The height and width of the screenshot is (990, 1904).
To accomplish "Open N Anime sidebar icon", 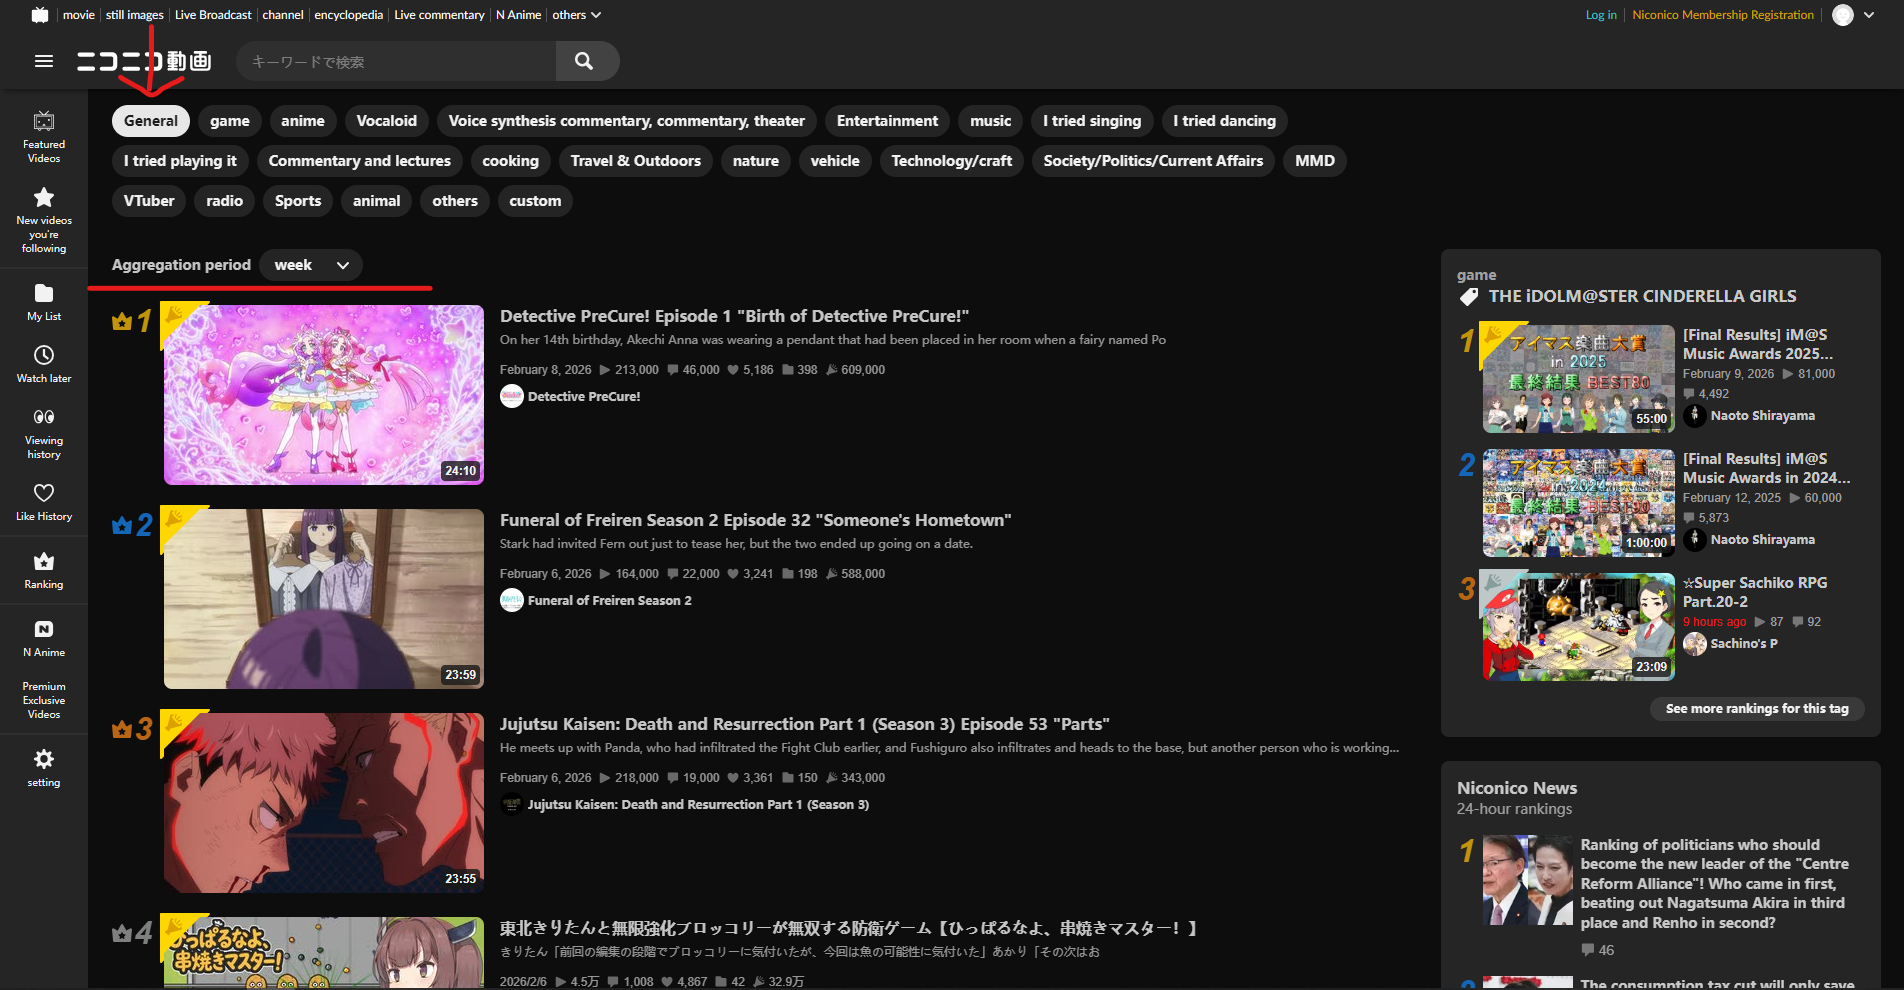I will click(44, 638).
